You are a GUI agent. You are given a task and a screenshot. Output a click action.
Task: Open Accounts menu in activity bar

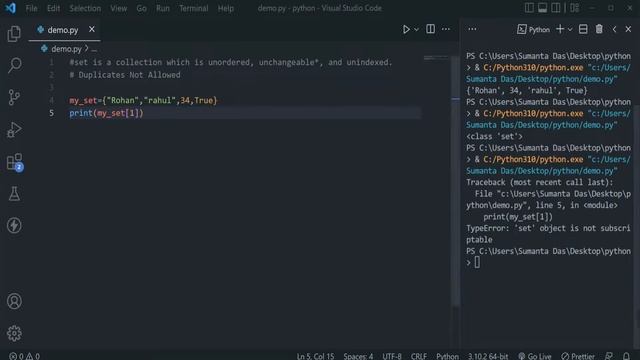[x=14, y=301]
